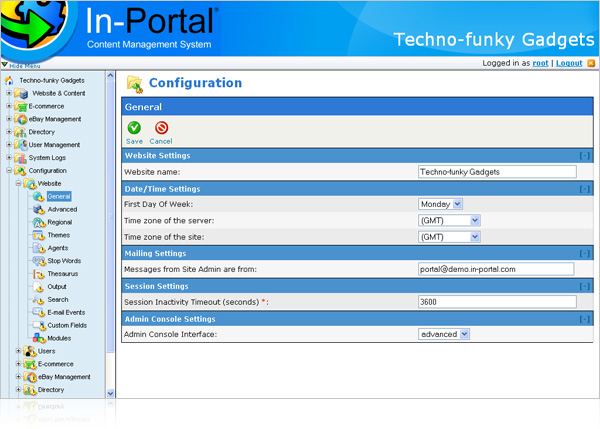Click the red Cancel icon

(161, 127)
